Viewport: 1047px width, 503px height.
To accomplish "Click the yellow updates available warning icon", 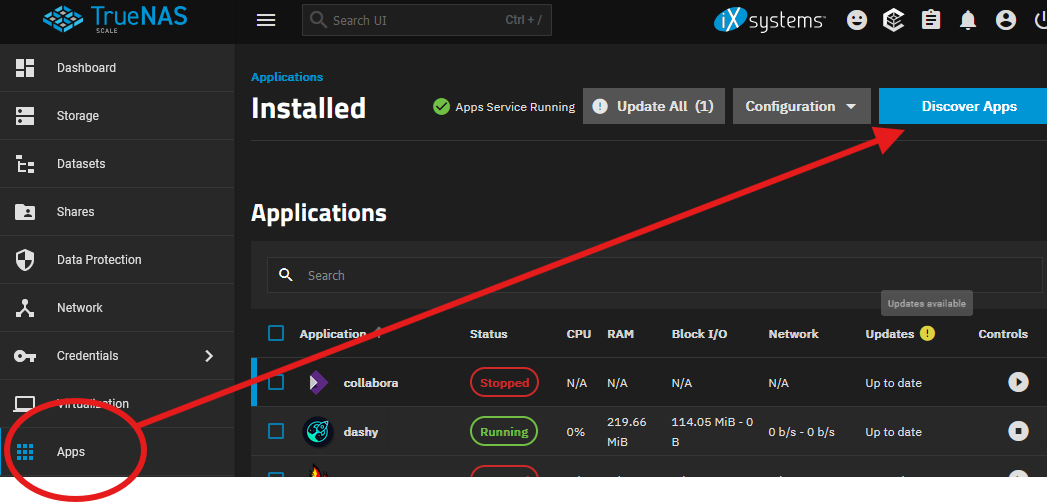I will pos(927,333).
